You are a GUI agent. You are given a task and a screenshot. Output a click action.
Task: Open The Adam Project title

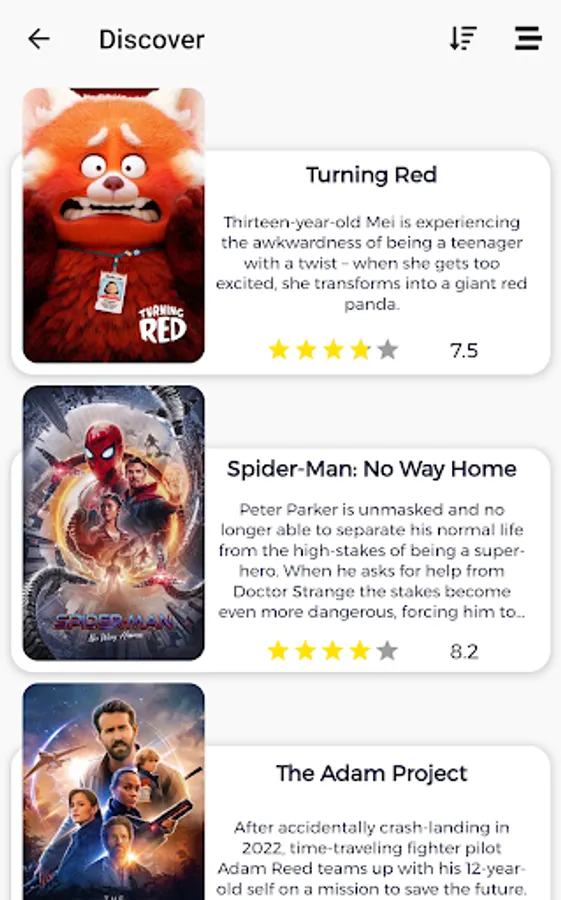point(372,774)
